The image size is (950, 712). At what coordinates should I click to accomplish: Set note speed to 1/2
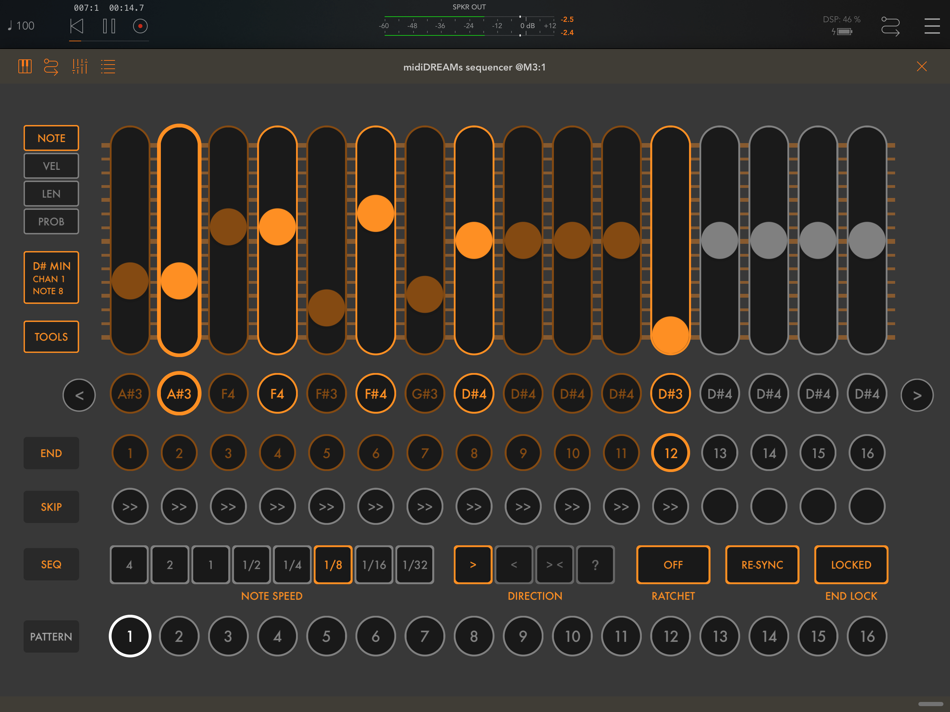(x=251, y=565)
